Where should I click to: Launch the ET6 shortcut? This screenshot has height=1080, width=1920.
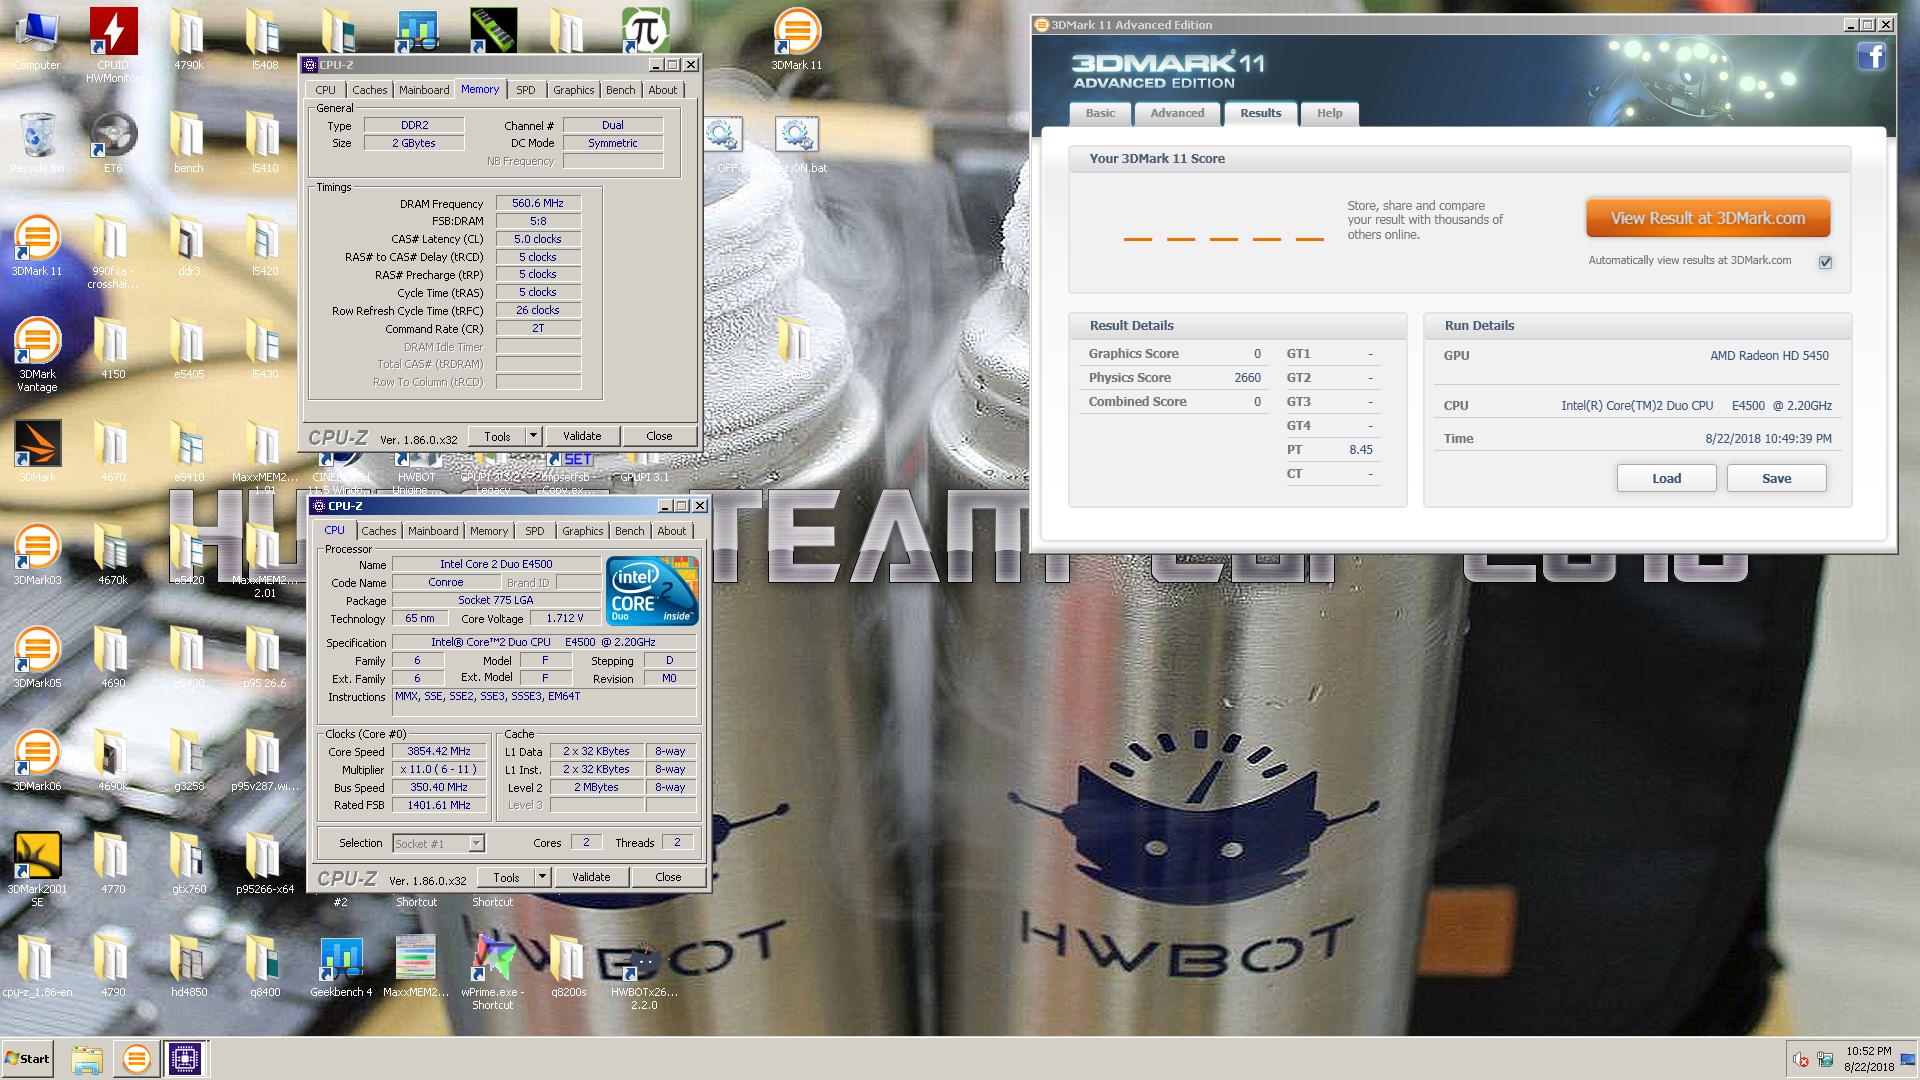pyautogui.click(x=113, y=142)
